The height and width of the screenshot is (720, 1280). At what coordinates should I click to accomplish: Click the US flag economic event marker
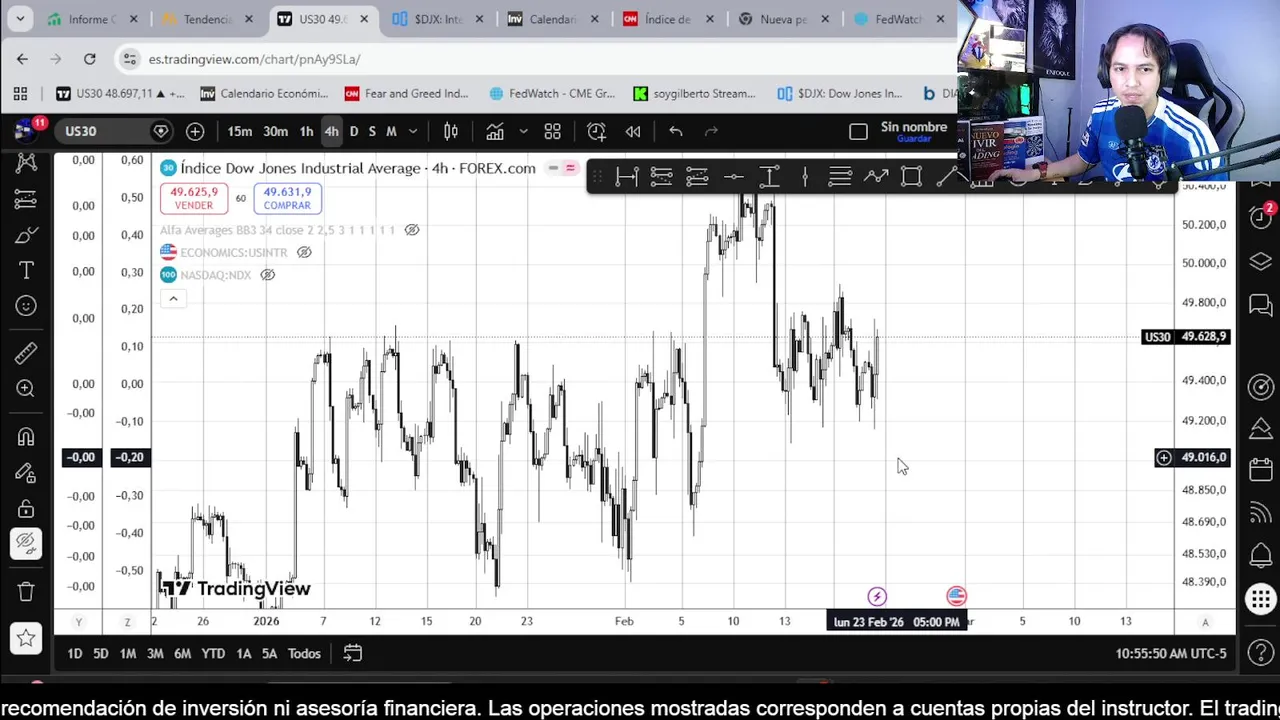tap(957, 596)
